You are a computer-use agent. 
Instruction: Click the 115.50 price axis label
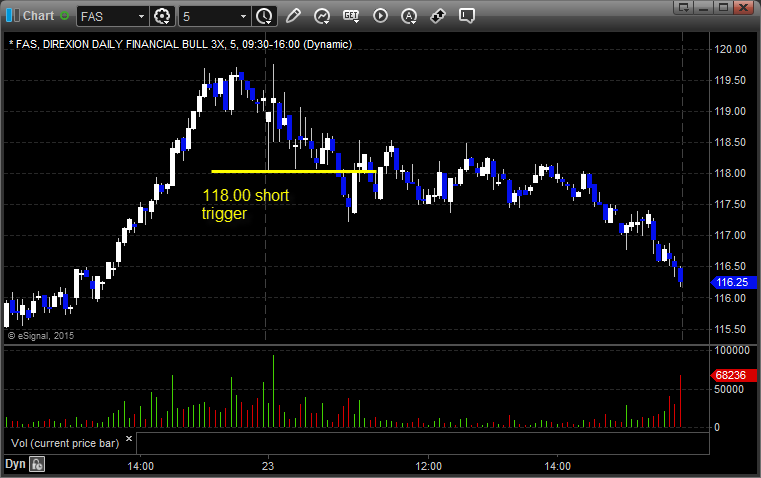730,329
